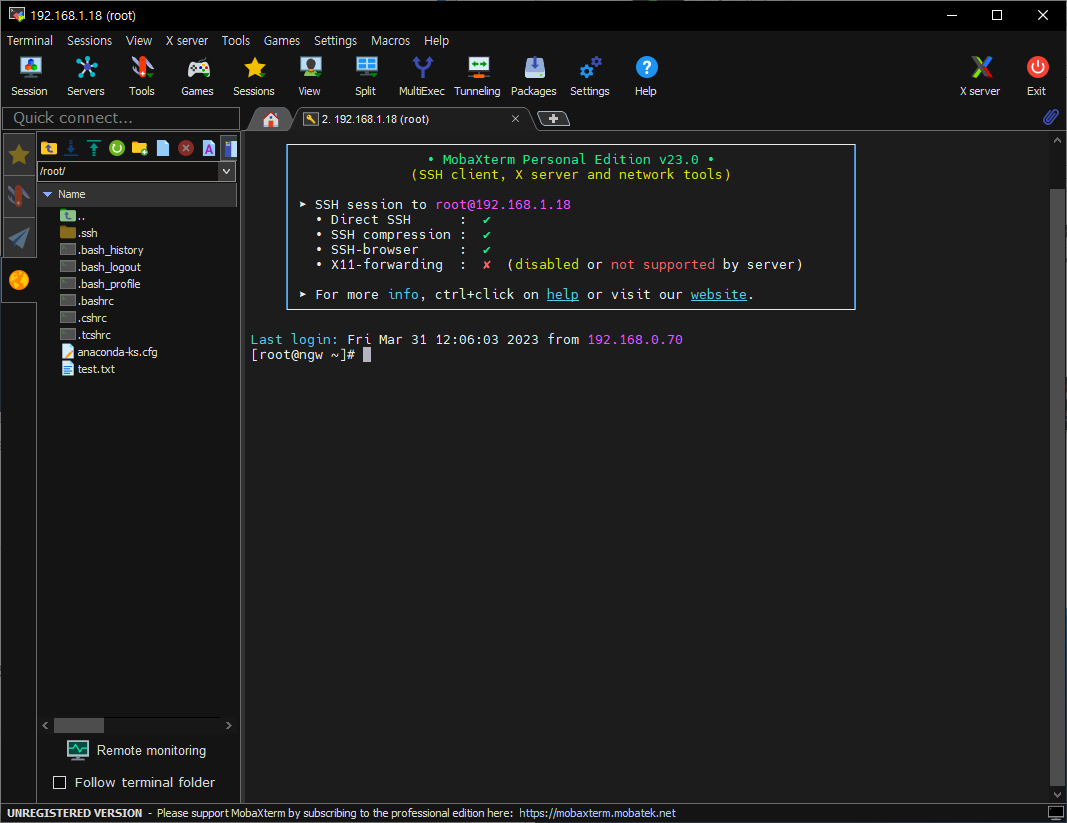Image resolution: width=1067 pixels, height=823 pixels.
Task: Switch to the Home tab
Action: (x=271, y=119)
